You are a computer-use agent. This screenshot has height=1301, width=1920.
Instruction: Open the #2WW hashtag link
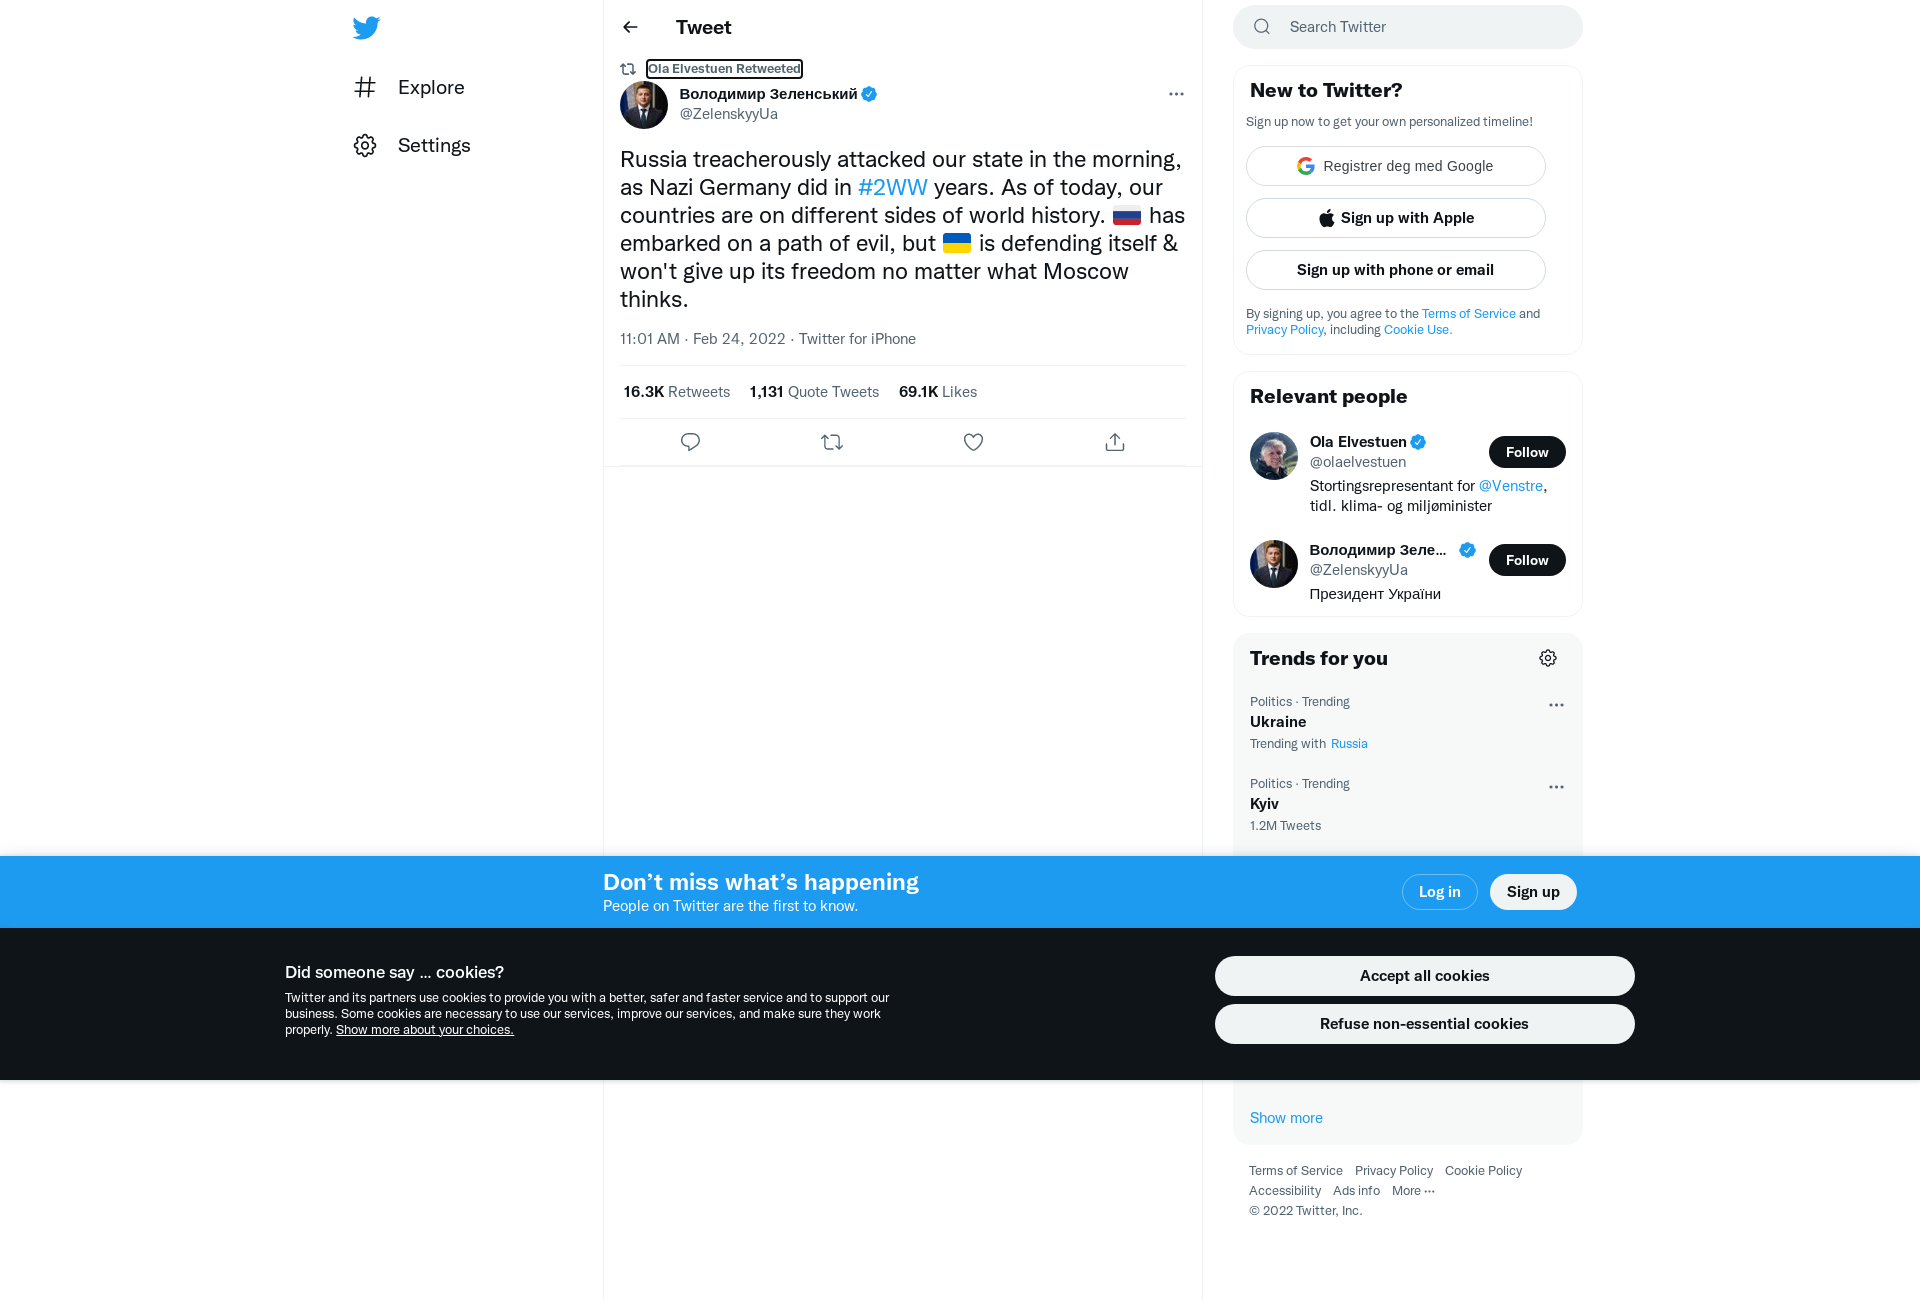pyautogui.click(x=892, y=188)
